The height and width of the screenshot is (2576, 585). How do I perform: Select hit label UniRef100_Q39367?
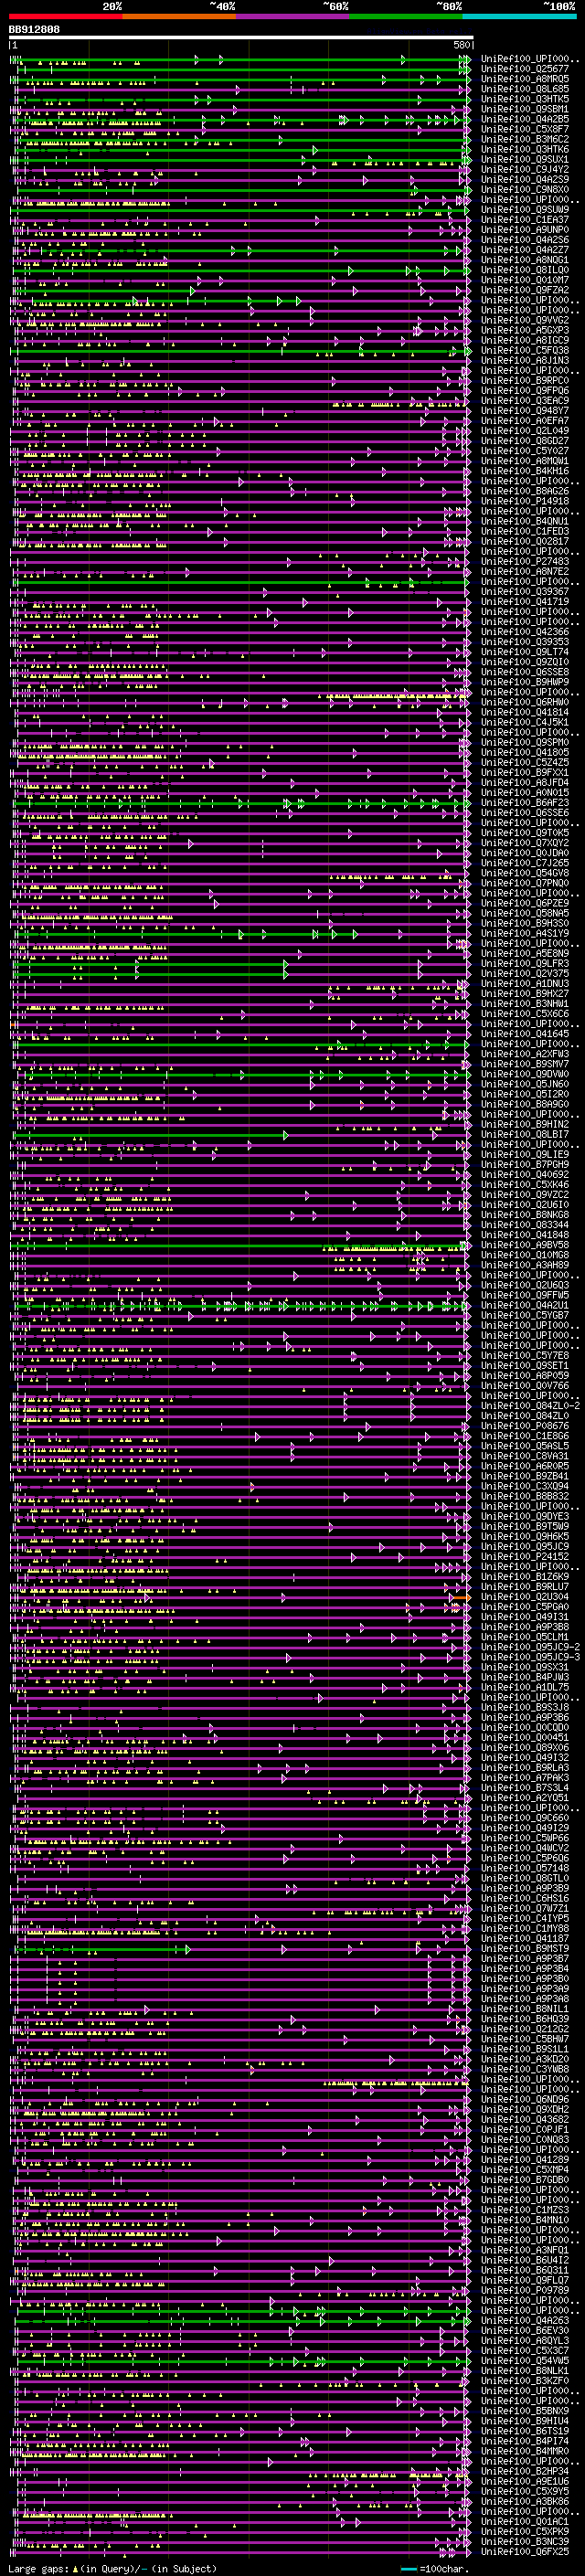(x=525, y=592)
